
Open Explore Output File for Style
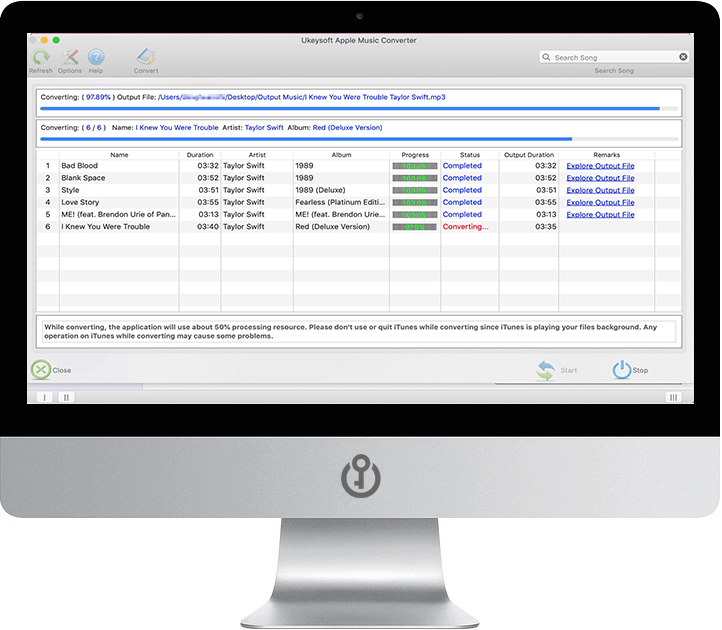tap(600, 190)
